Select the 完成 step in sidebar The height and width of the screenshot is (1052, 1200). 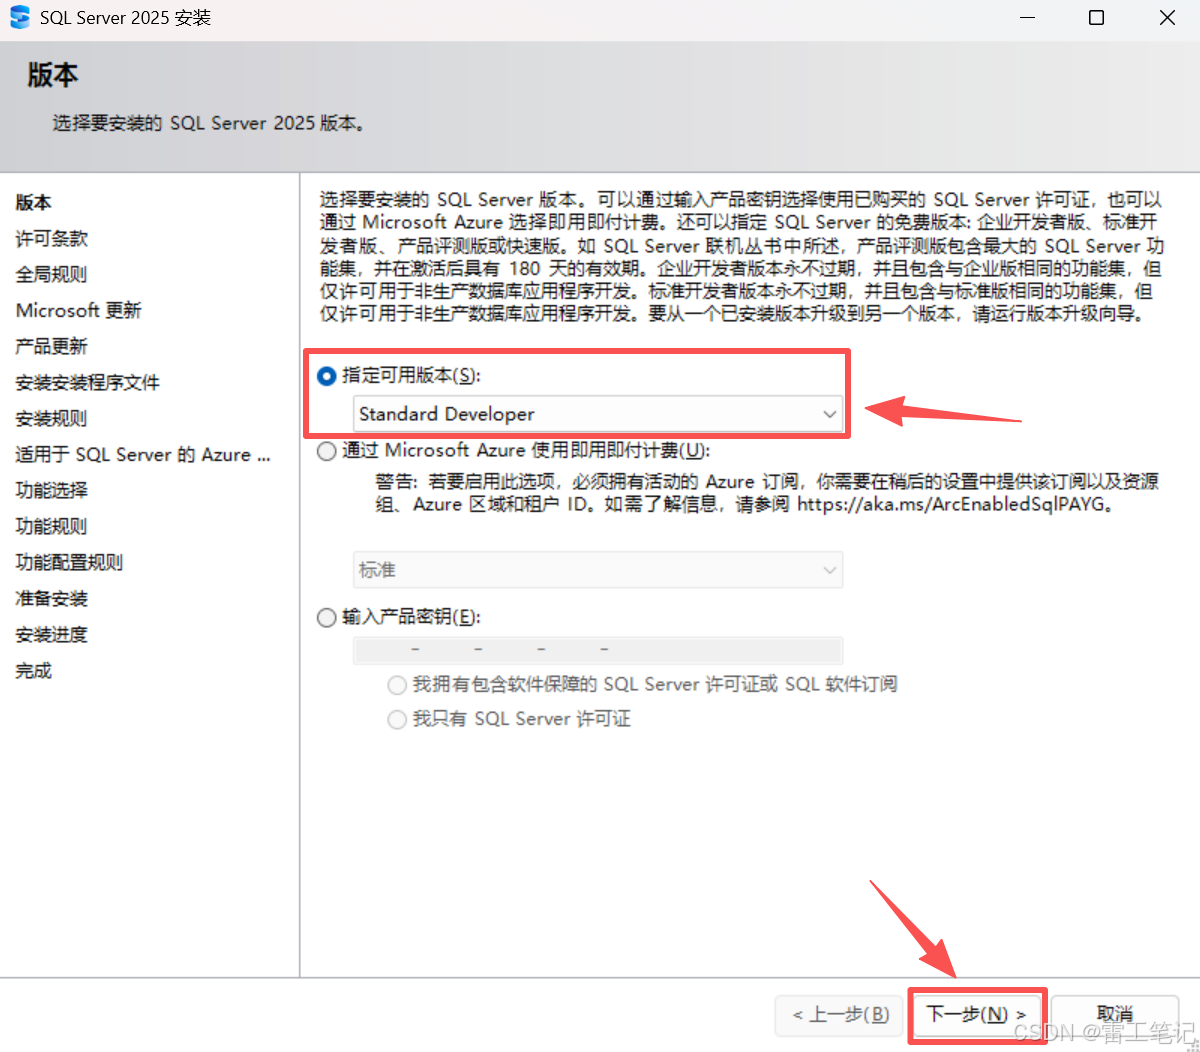tap(34, 671)
